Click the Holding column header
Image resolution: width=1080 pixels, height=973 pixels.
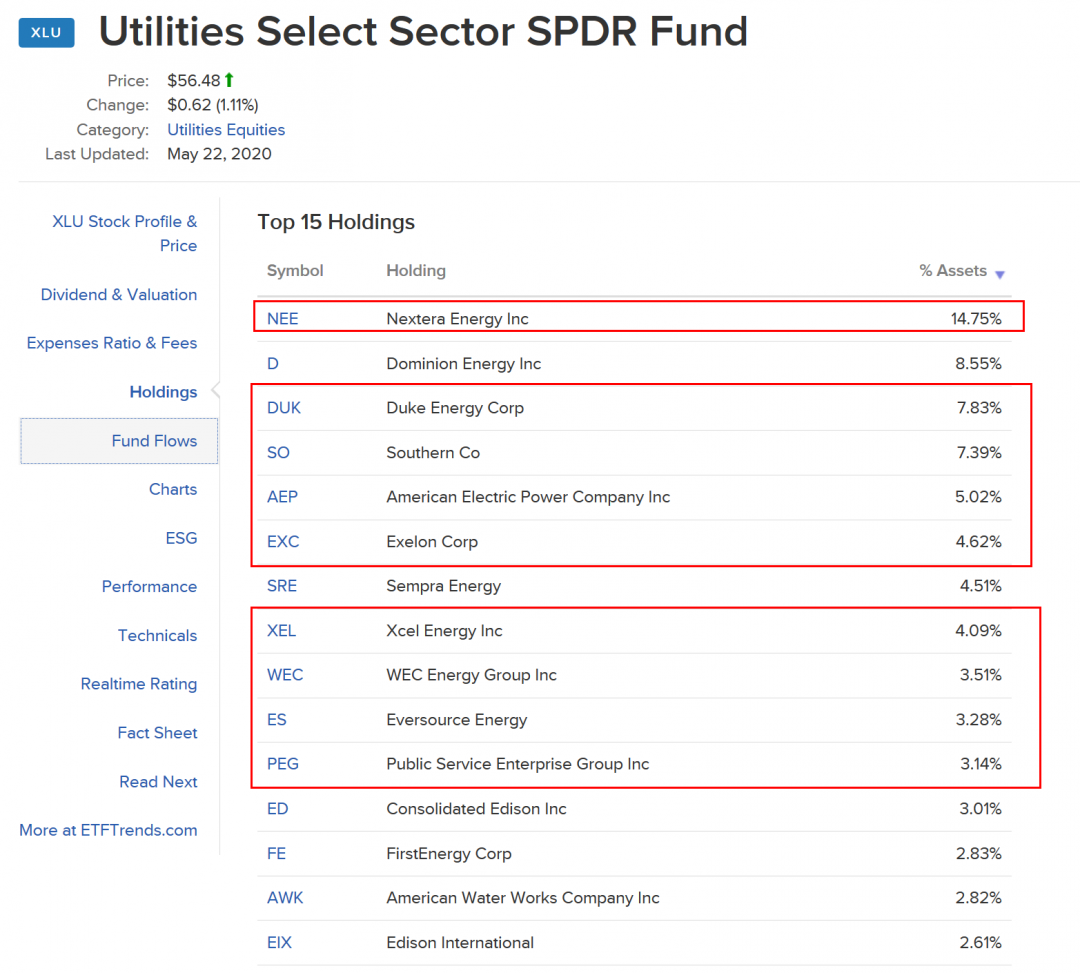[416, 271]
